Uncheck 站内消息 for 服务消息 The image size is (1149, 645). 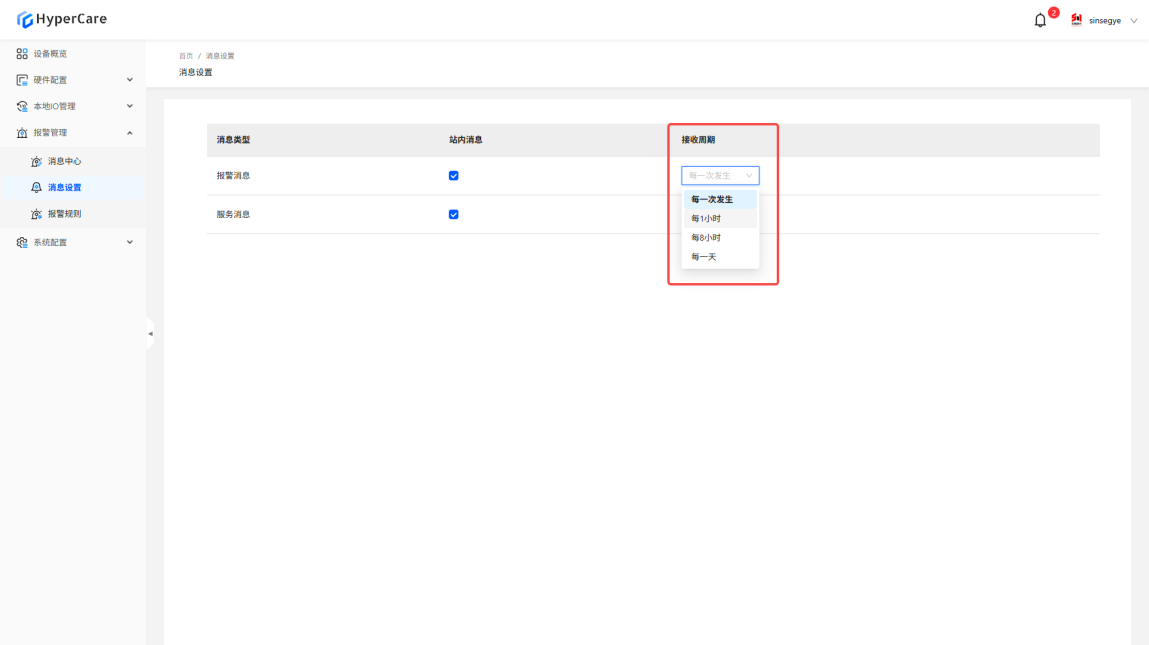click(454, 215)
